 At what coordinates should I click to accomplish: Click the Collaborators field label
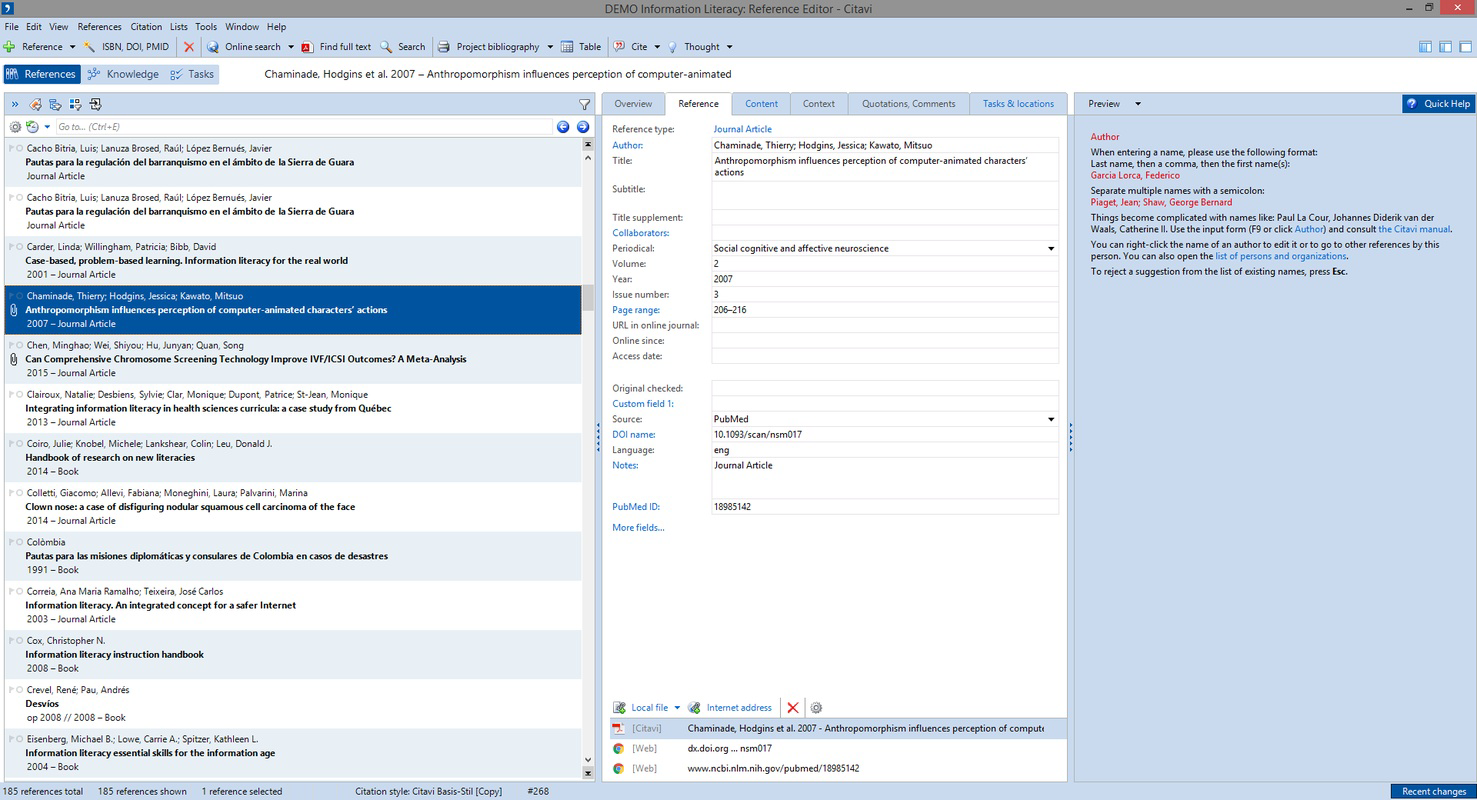pyautogui.click(x=640, y=233)
